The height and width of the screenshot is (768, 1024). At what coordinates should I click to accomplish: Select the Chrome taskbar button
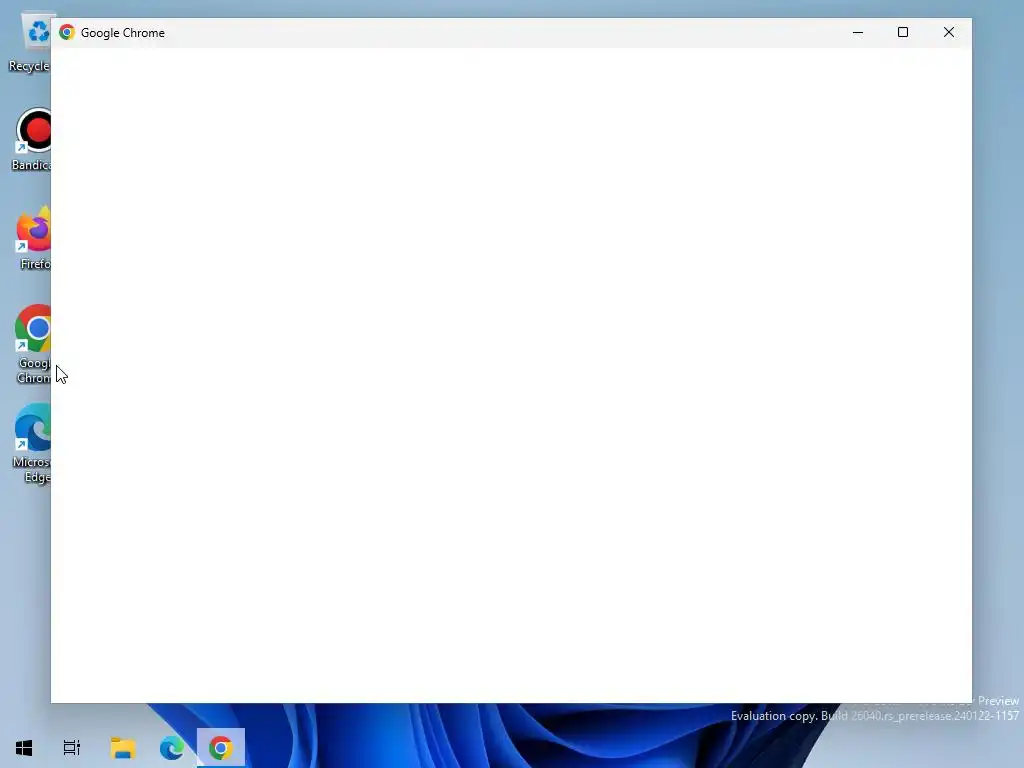click(x=221, y=748)
